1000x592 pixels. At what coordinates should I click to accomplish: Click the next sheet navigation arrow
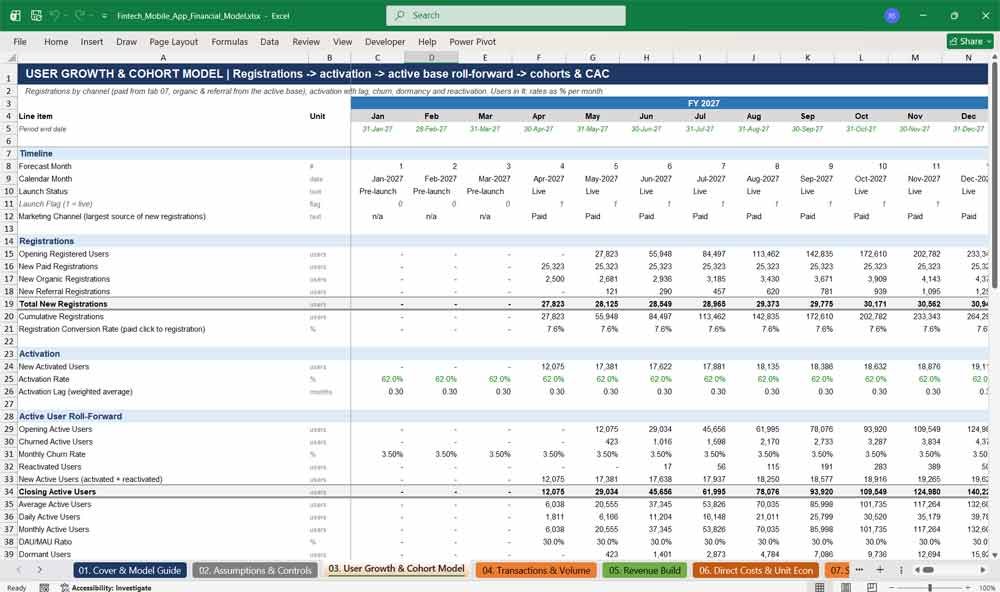pos(40,570)
